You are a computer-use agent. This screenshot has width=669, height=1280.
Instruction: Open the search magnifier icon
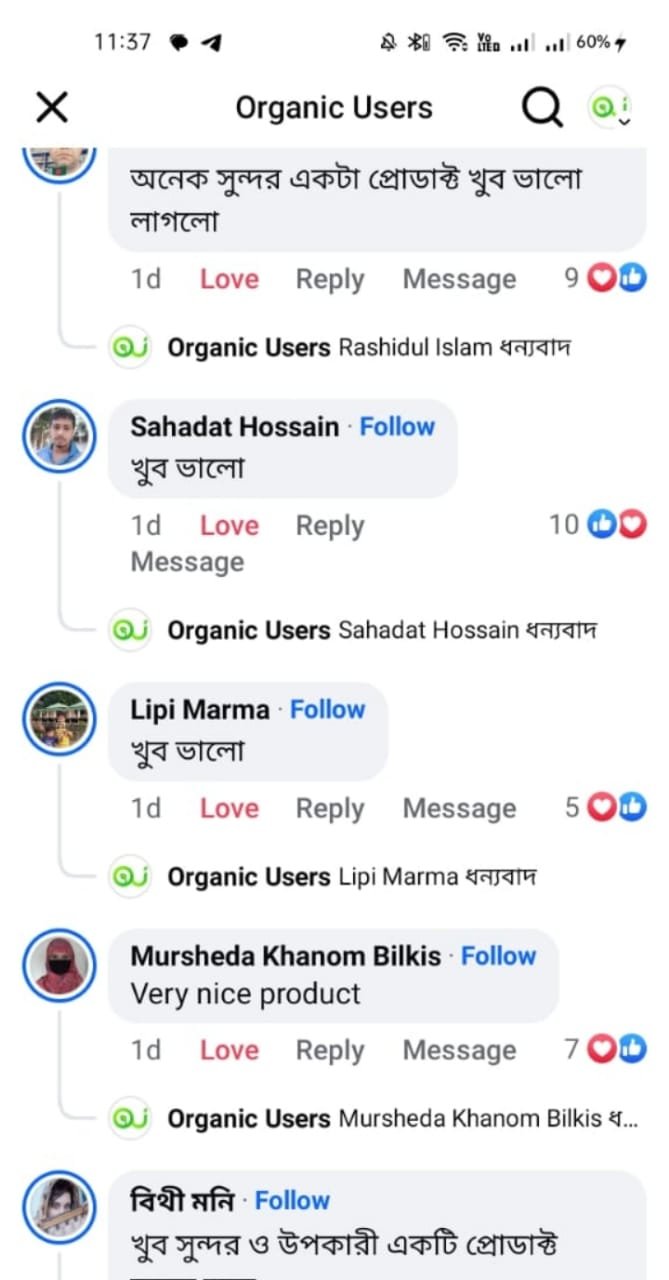coord(542,107)
